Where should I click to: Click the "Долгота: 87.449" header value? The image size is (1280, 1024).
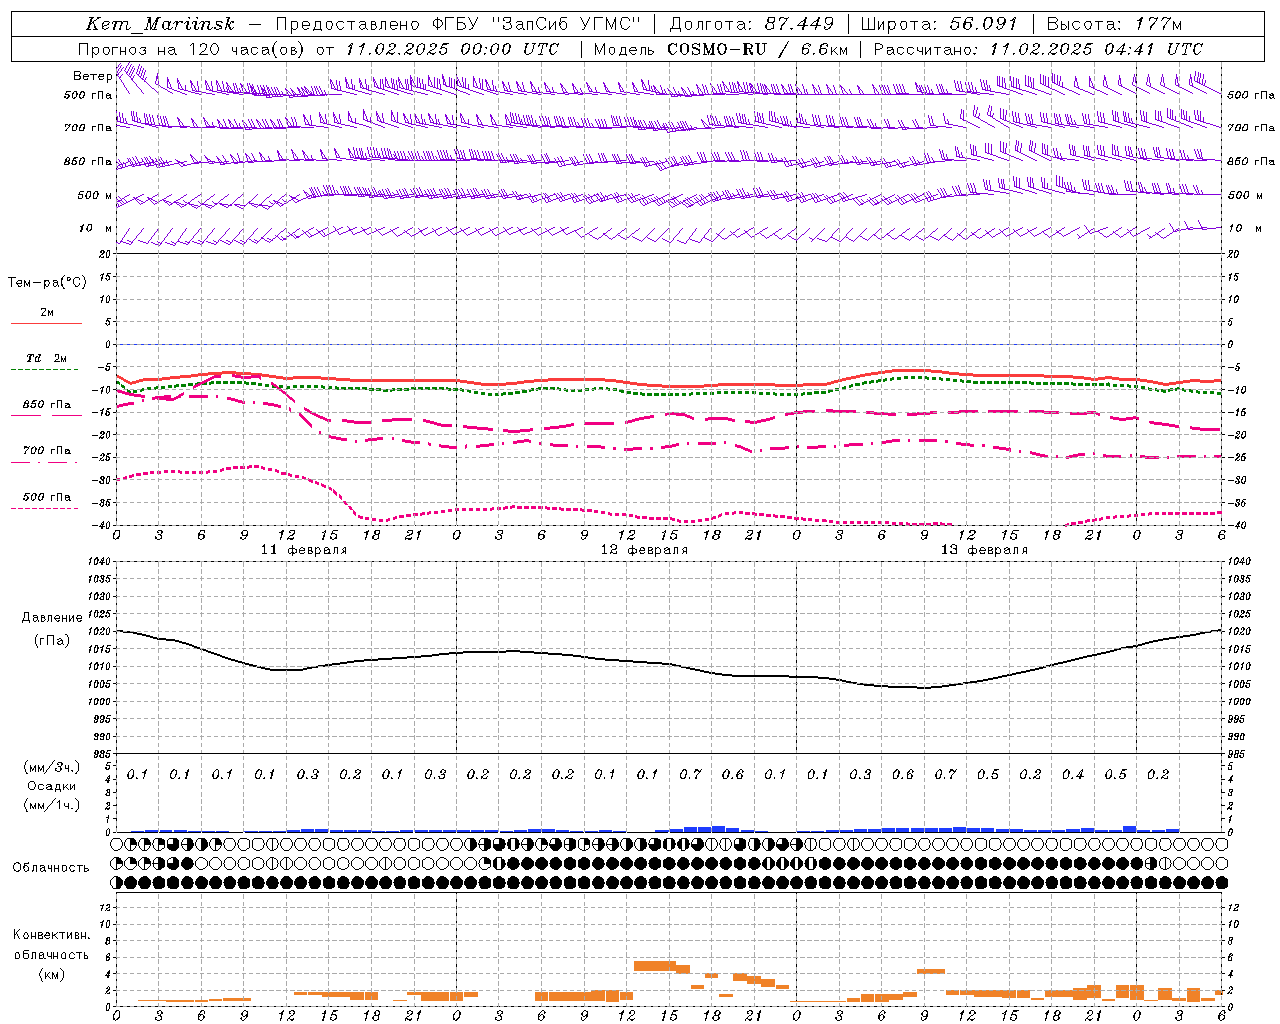[752, 24]
